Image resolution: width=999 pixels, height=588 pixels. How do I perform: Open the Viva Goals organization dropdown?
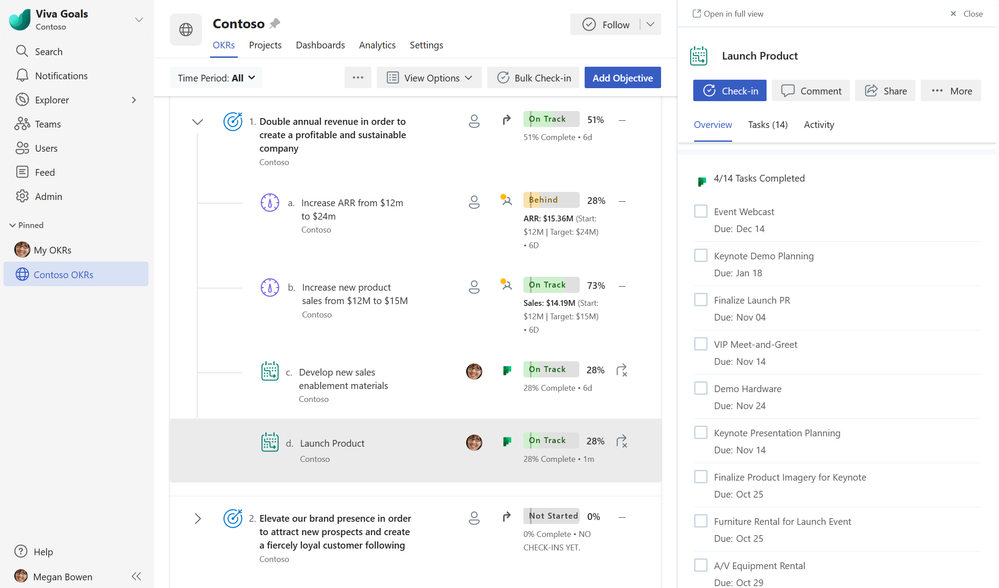138,20
